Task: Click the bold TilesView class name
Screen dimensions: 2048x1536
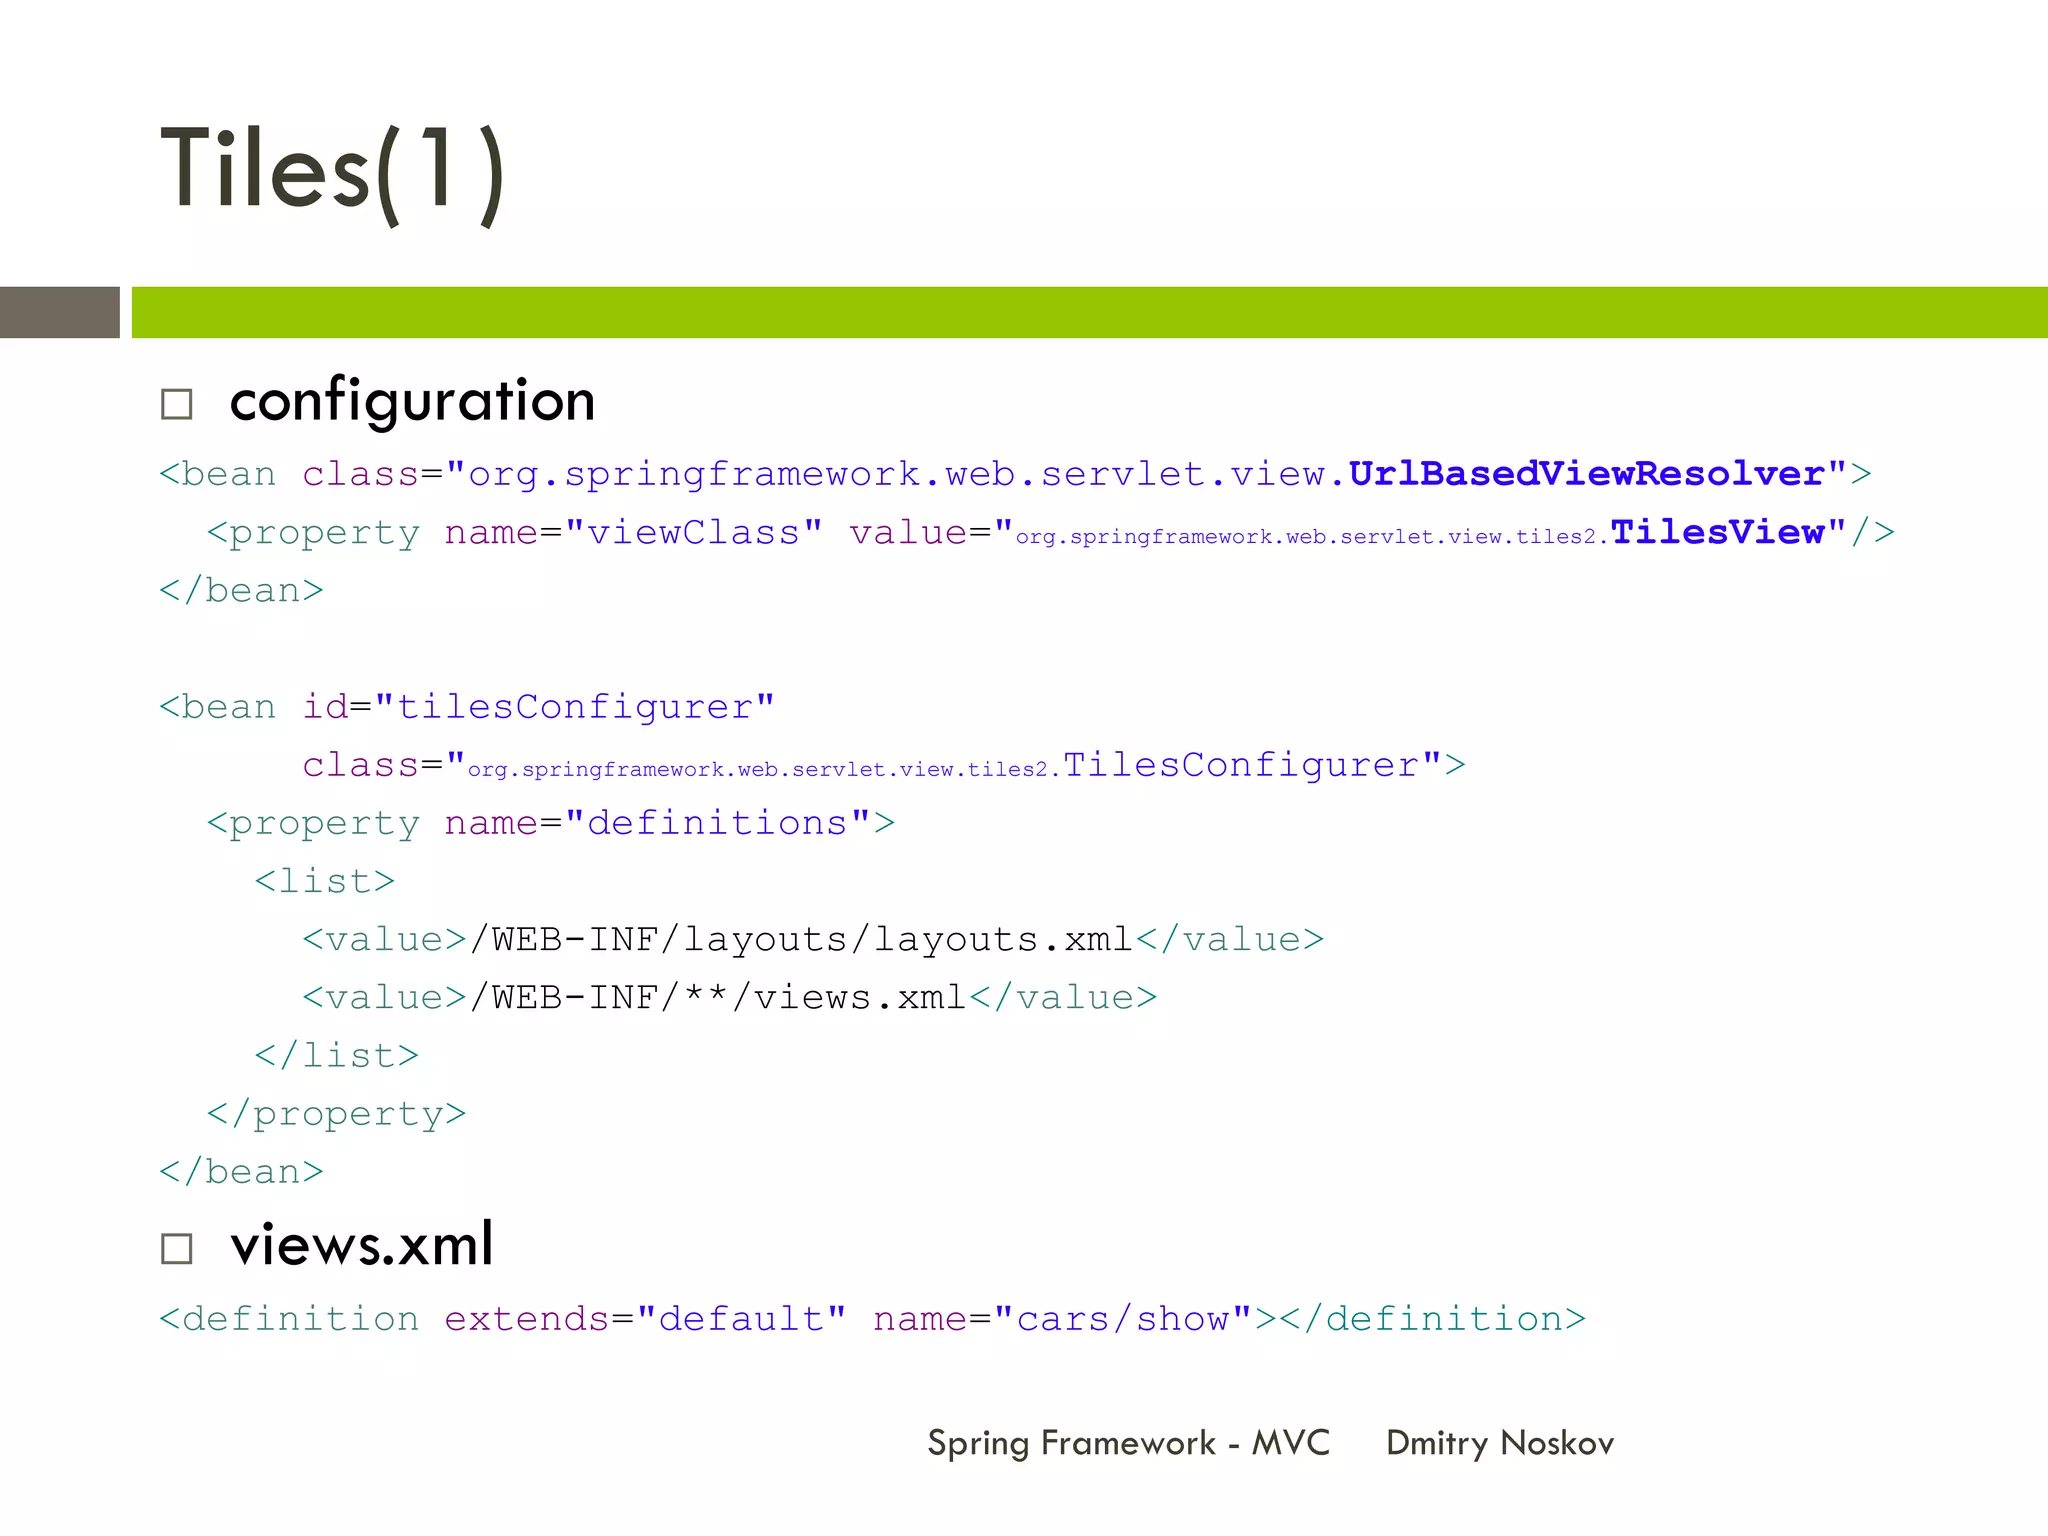Action: click(x=1717, y=532)
